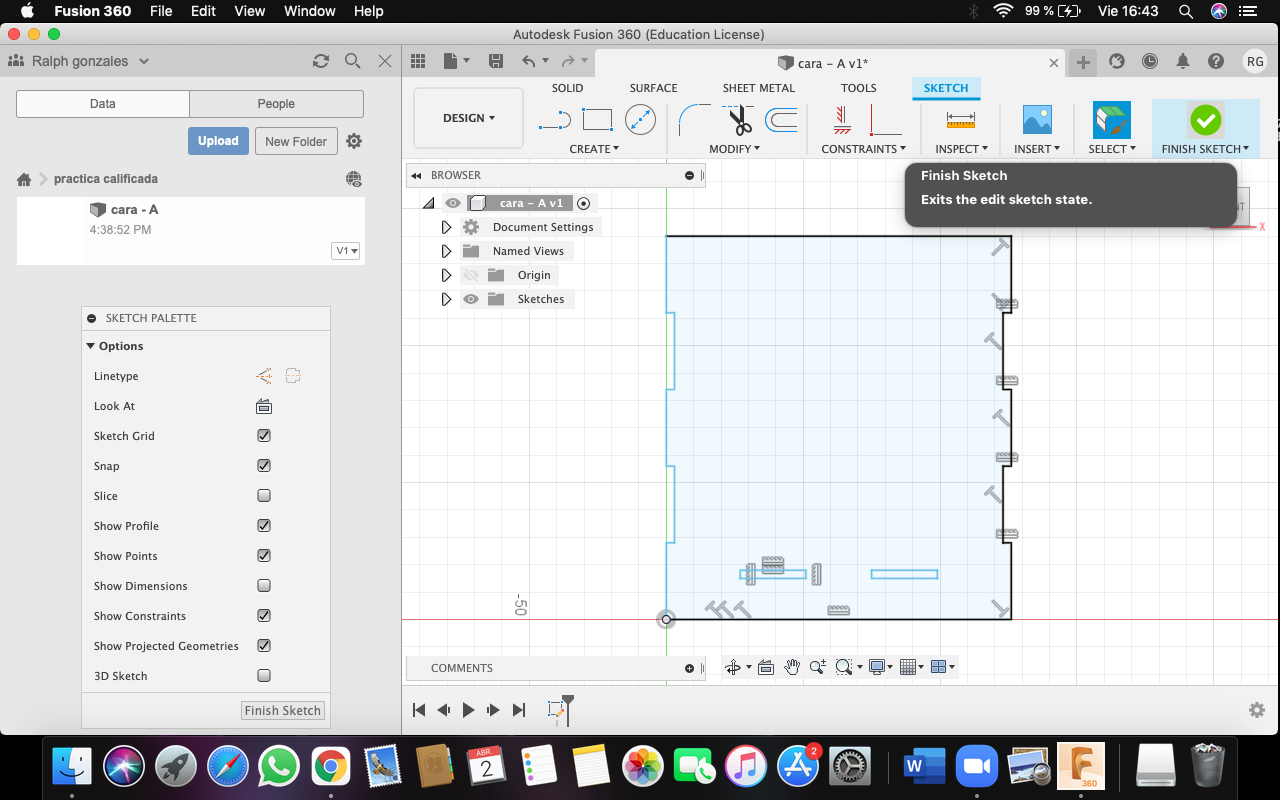Toggle Show Profile checkbox
Screen dimensions: 1280x800
264,526
